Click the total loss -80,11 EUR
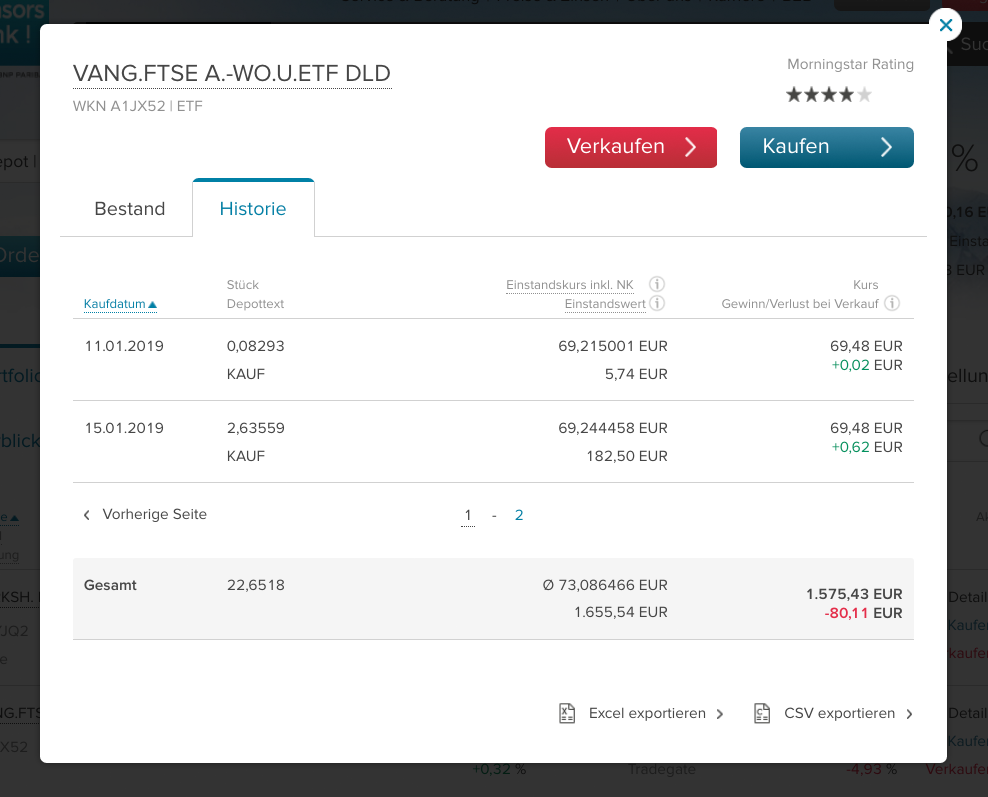This screenshot has width=988, height=797. click(863, 613)
